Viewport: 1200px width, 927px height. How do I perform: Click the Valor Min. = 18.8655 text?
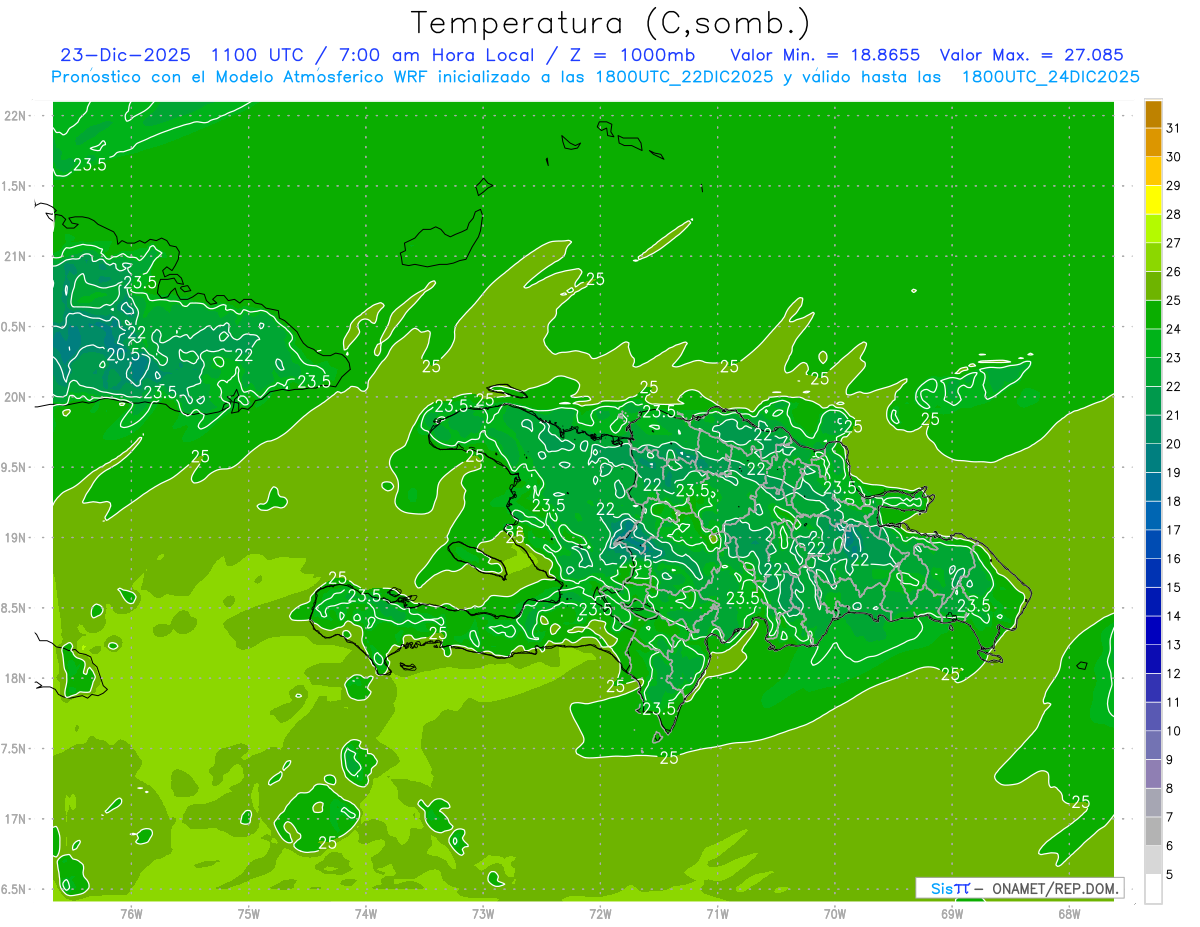coord(825,55)
